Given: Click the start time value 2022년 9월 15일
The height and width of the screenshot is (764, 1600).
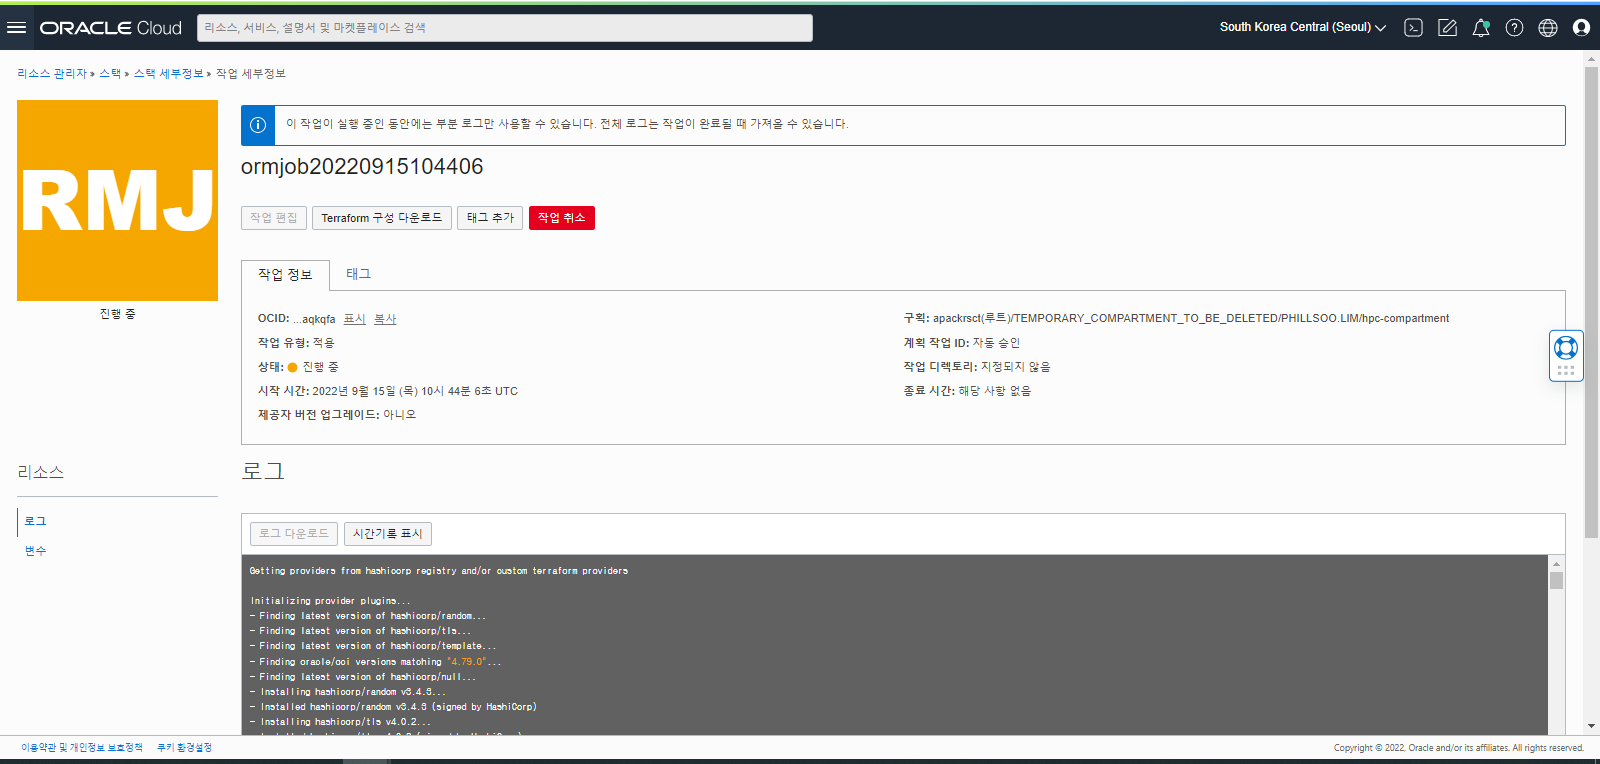Looking at the screenshot, I should (x=415, y=391).
